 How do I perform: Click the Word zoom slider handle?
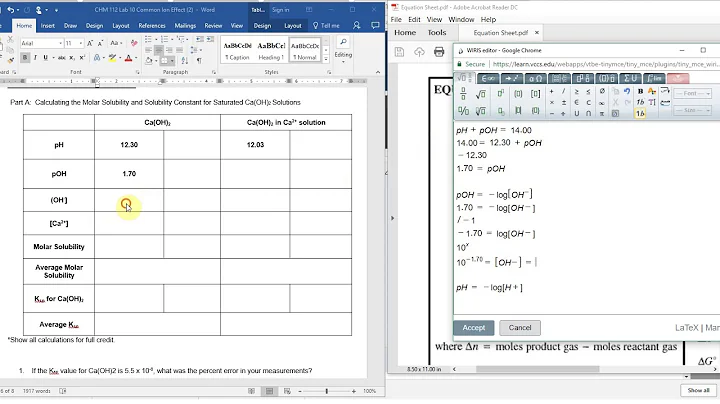[x=326, y=391]
